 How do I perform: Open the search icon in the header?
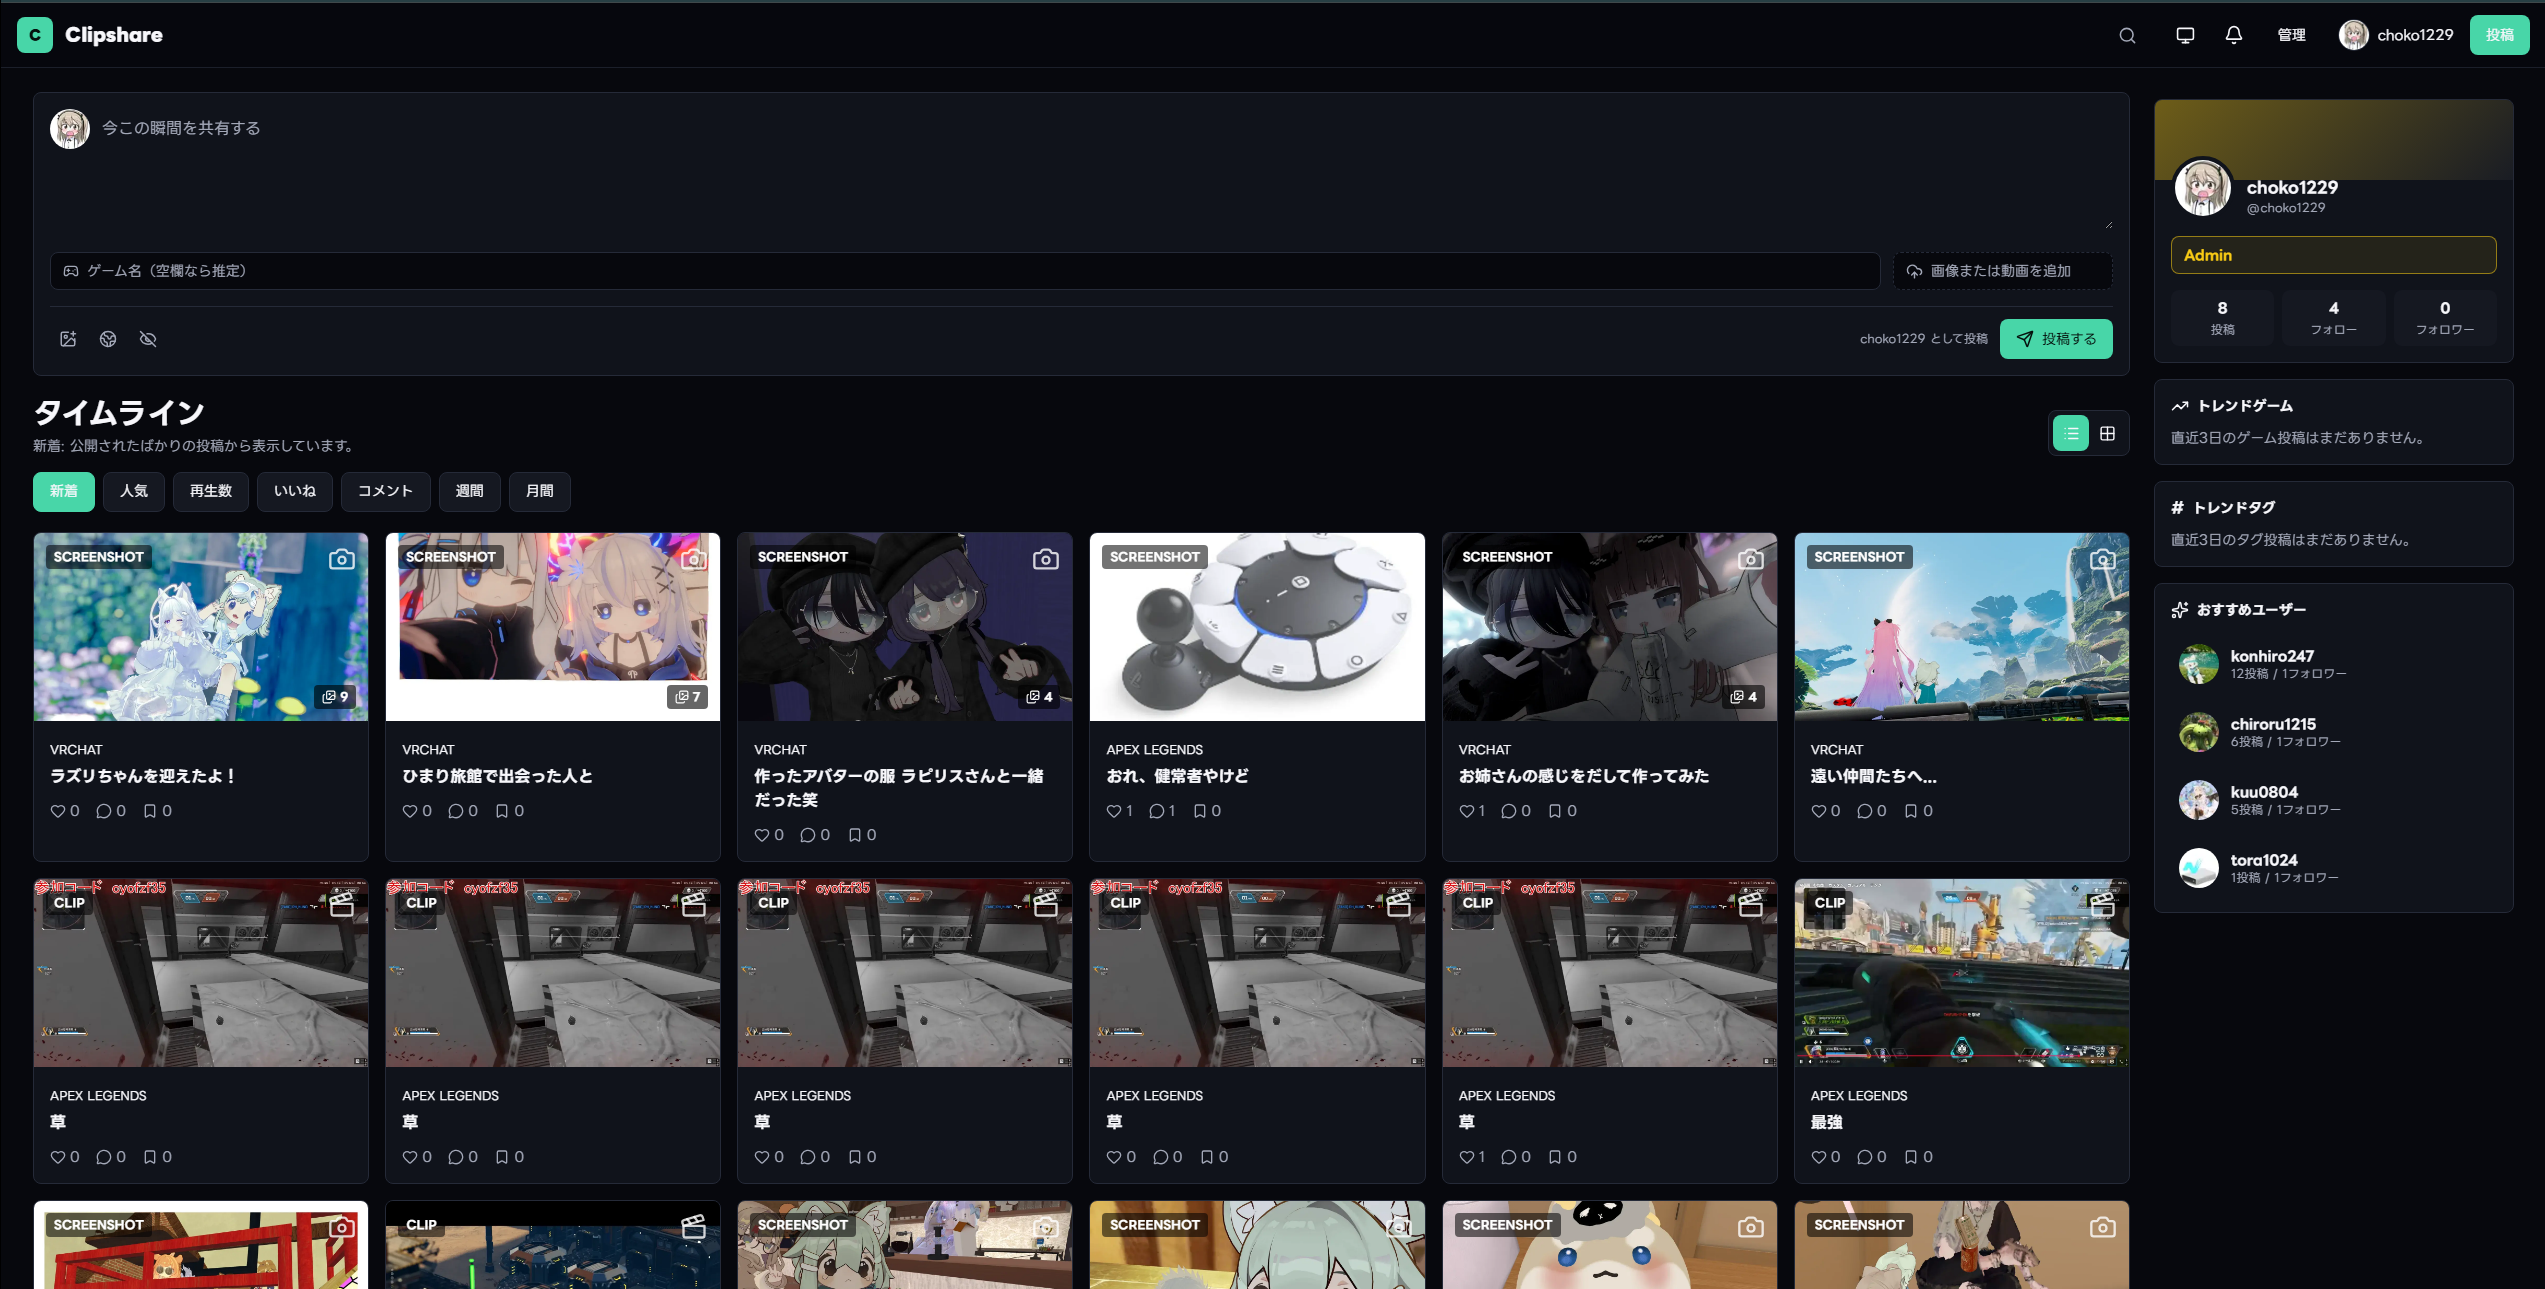(2127, 36)
